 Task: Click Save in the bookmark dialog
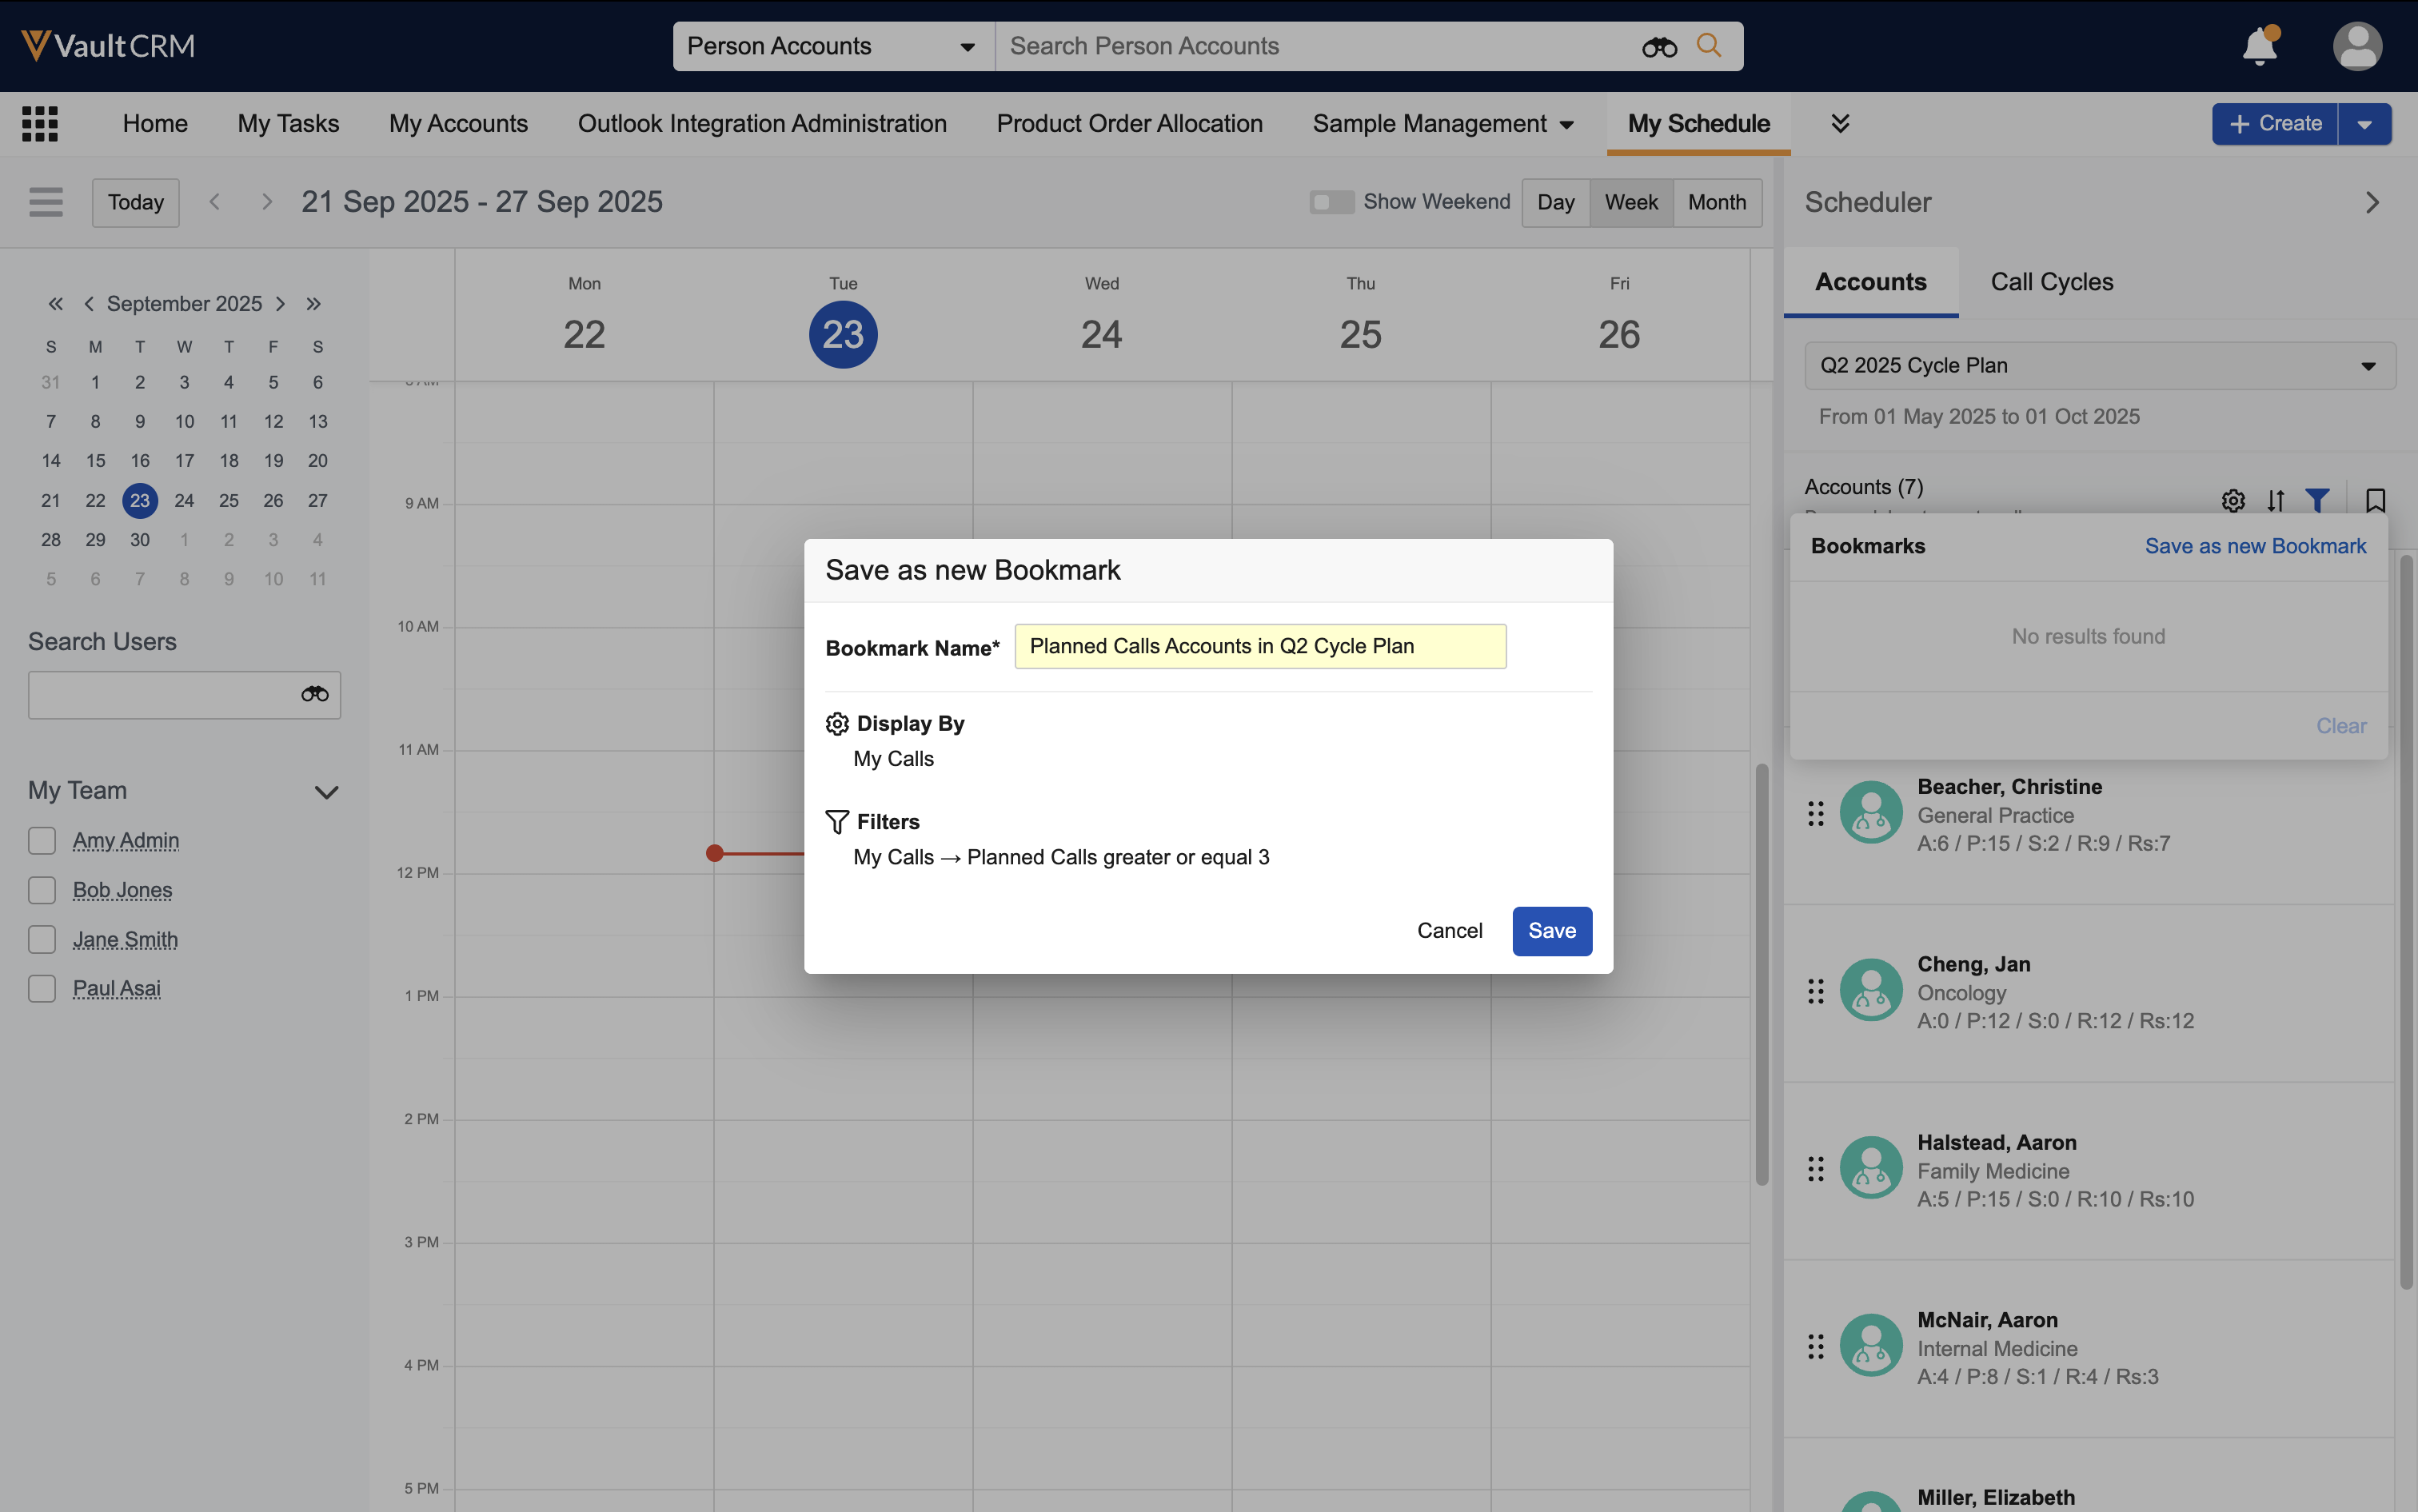[1551, 930]
